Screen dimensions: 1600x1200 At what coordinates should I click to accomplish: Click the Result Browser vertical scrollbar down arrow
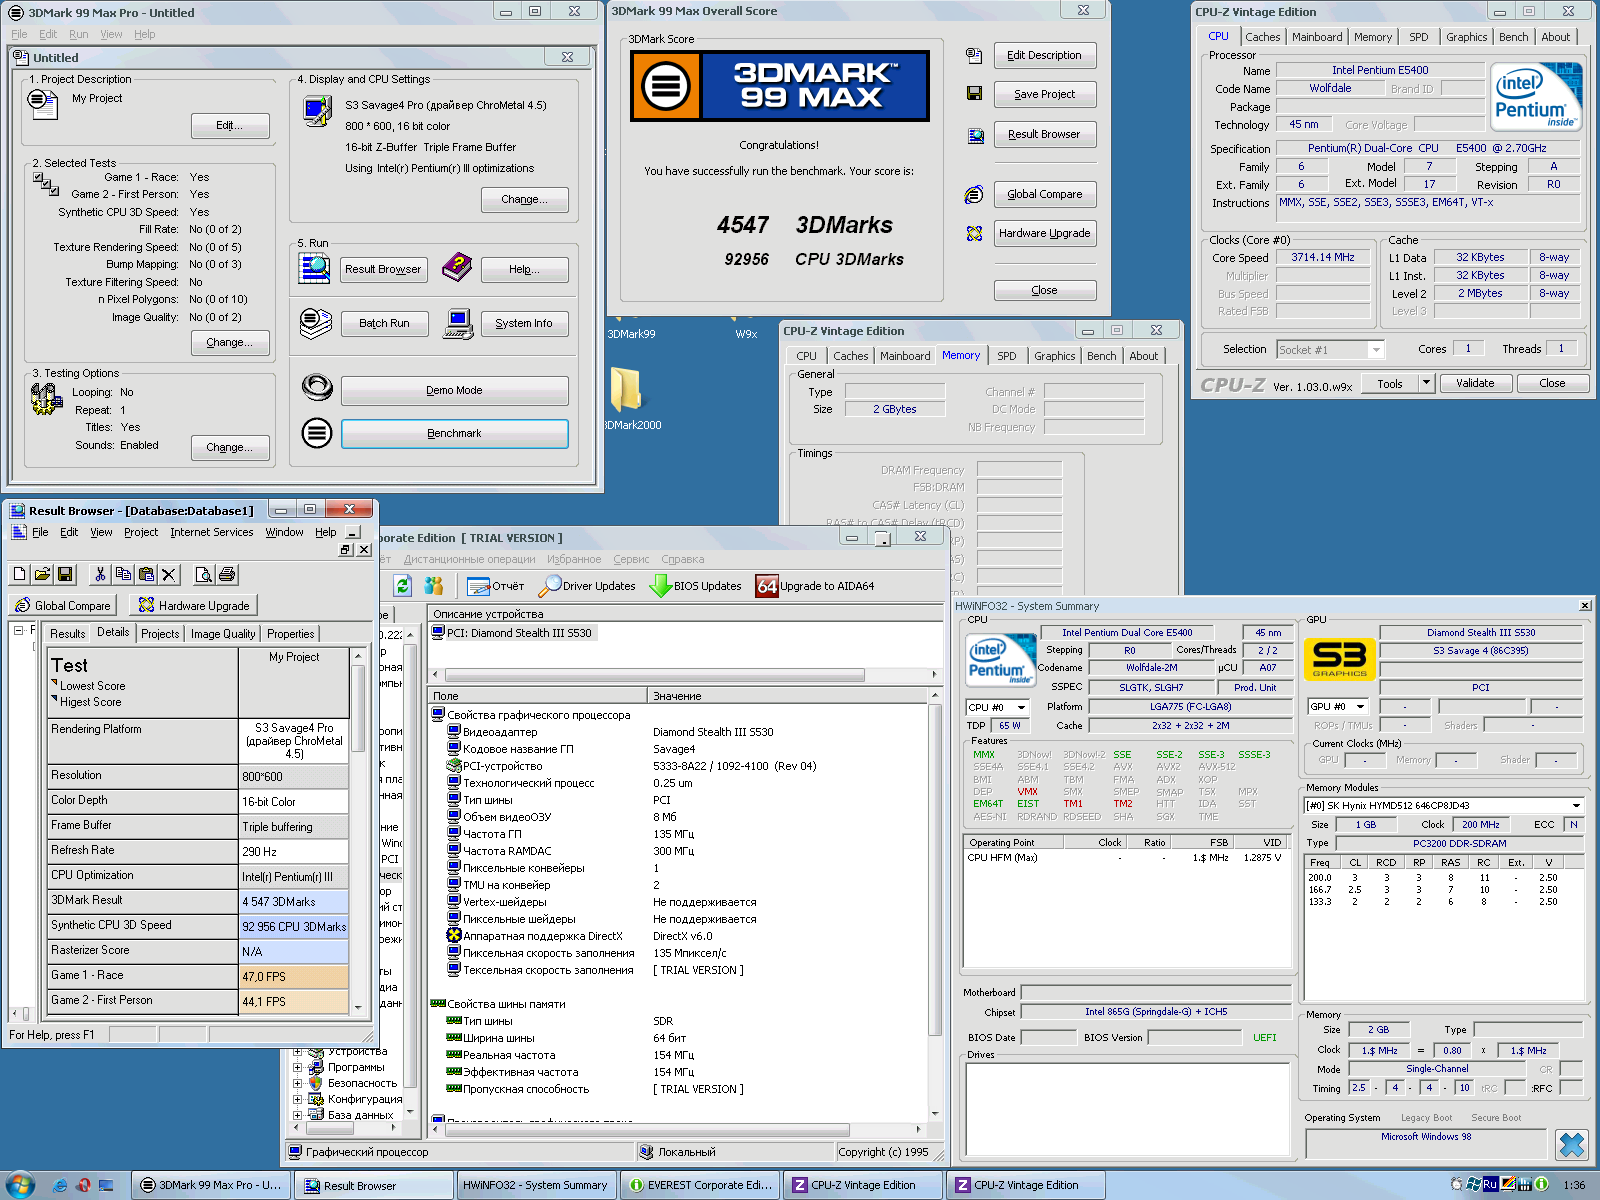(x=358, y=1008)
